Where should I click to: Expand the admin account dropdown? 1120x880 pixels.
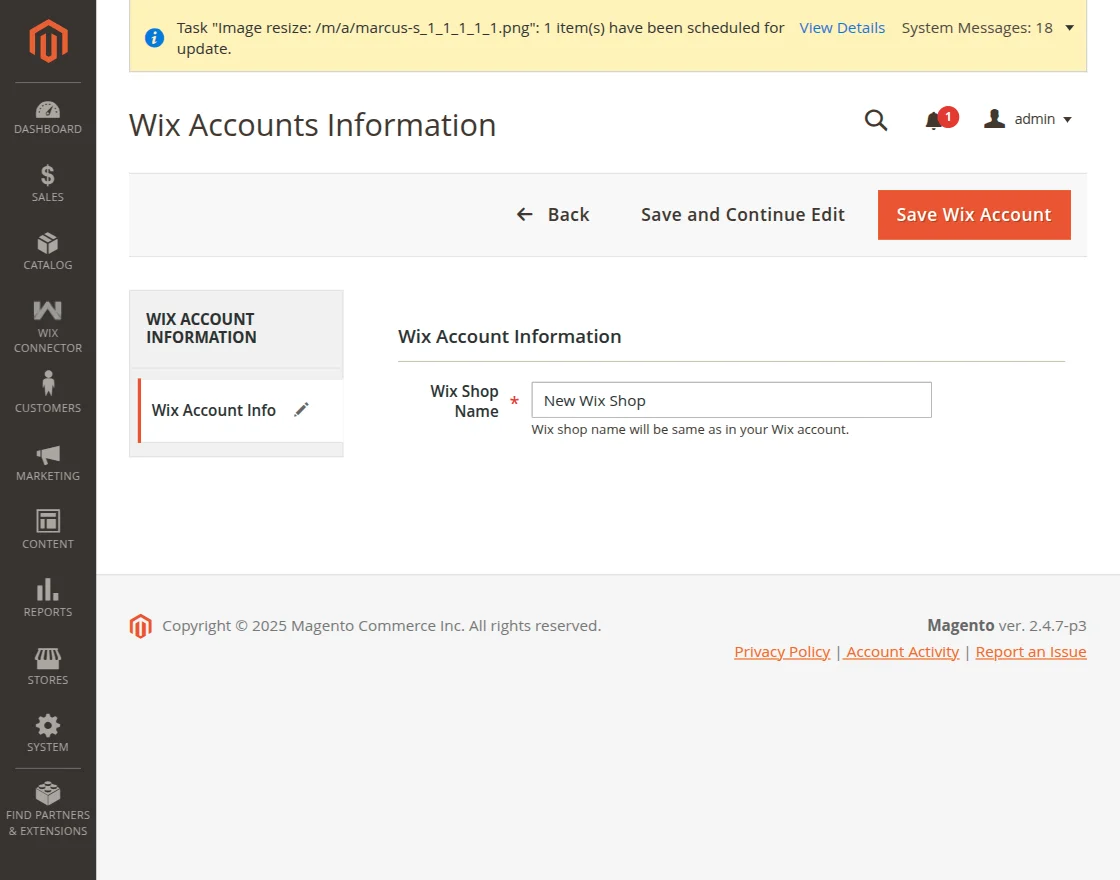(x=1028, y=119)
